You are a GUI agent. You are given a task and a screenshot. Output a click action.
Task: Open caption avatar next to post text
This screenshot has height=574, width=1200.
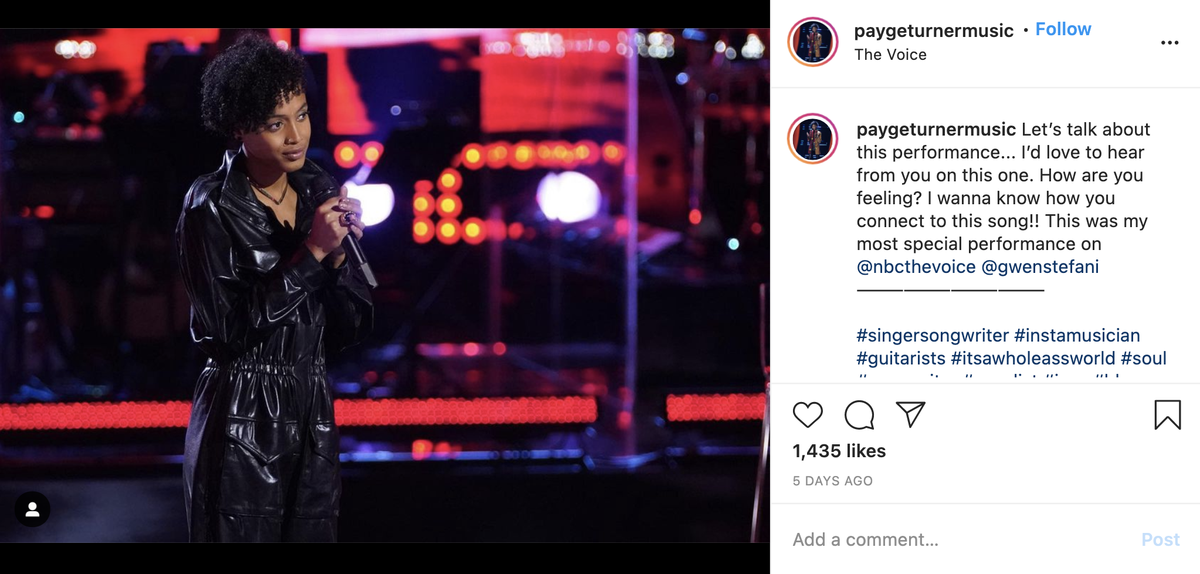tap(813, 139)
